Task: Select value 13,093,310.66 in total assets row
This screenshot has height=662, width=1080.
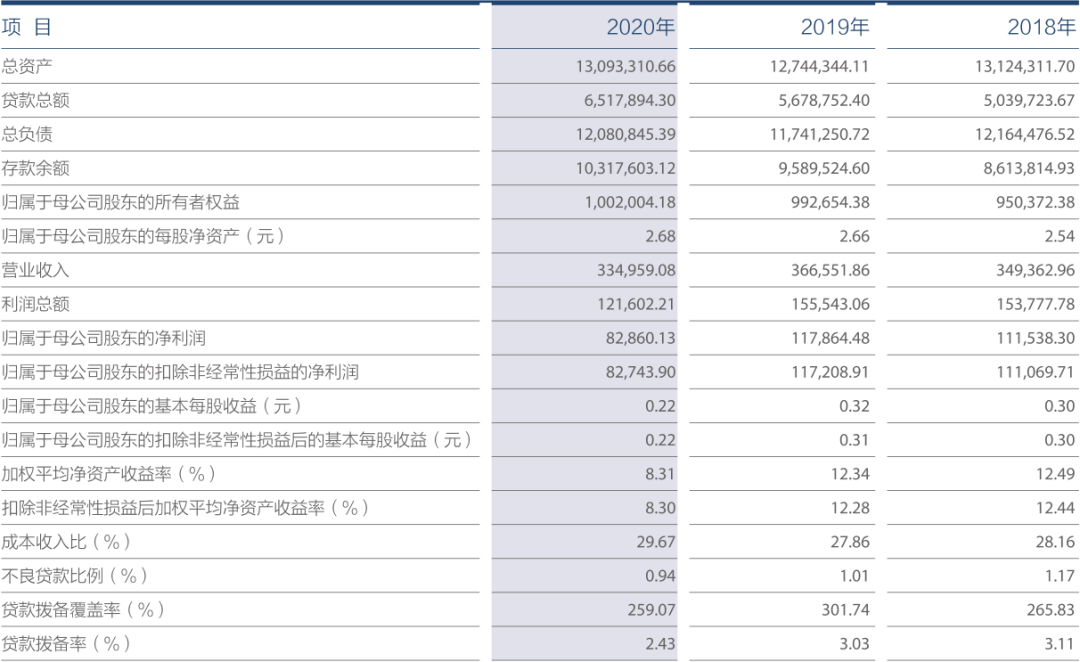Action: coord(625,66)
